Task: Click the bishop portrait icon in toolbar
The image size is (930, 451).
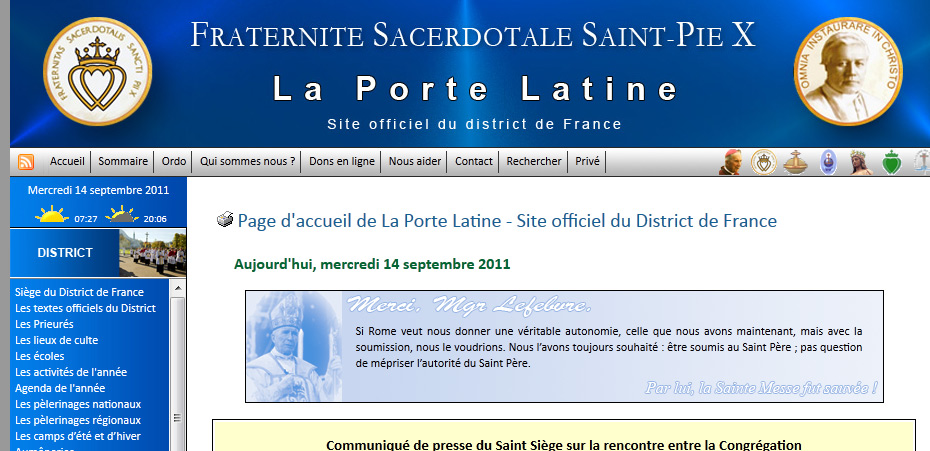Action: click(731, 162)
